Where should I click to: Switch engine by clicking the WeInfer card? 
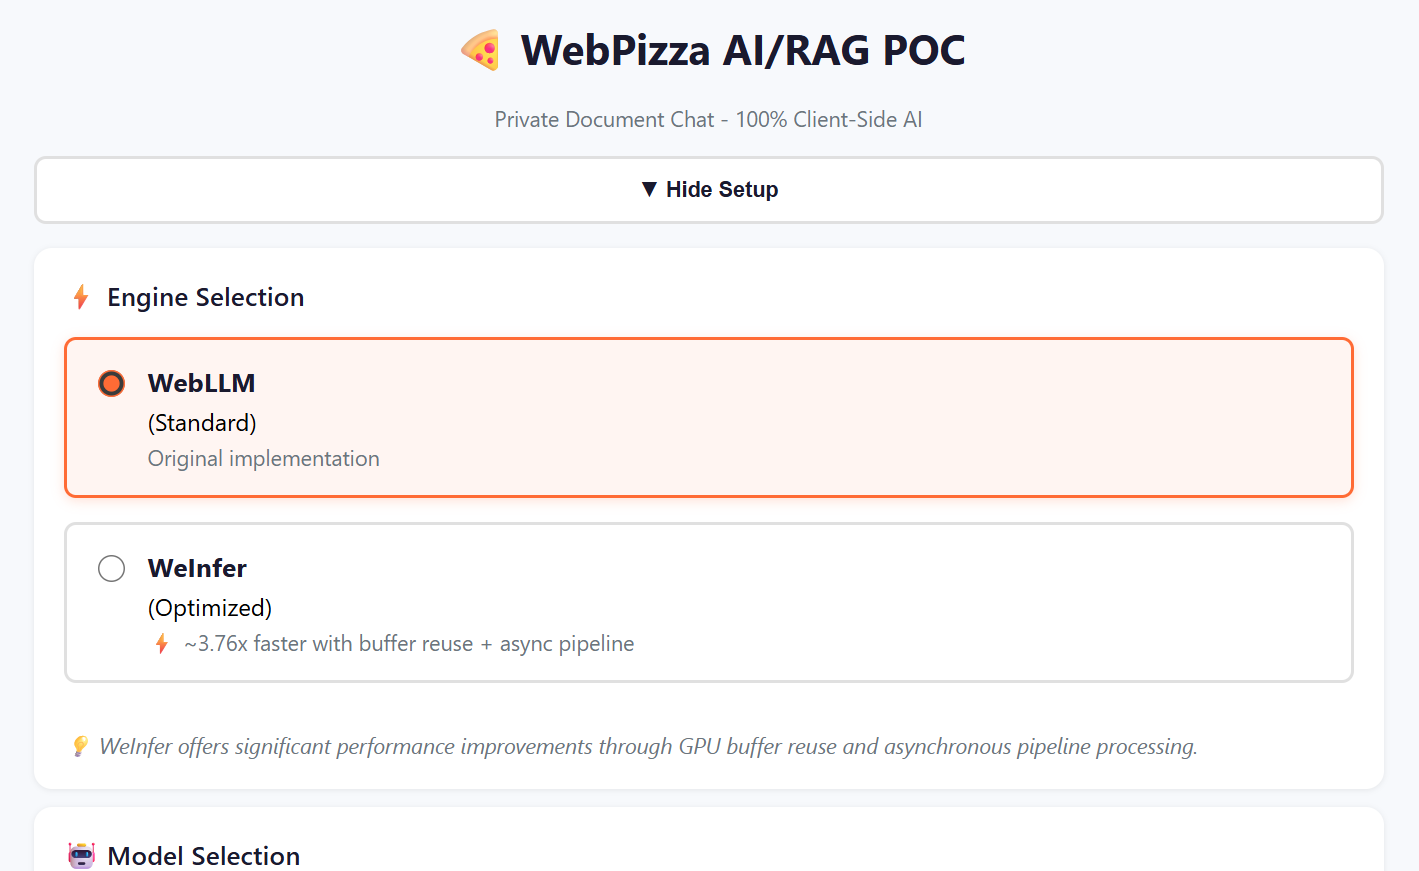pos(709,602)
